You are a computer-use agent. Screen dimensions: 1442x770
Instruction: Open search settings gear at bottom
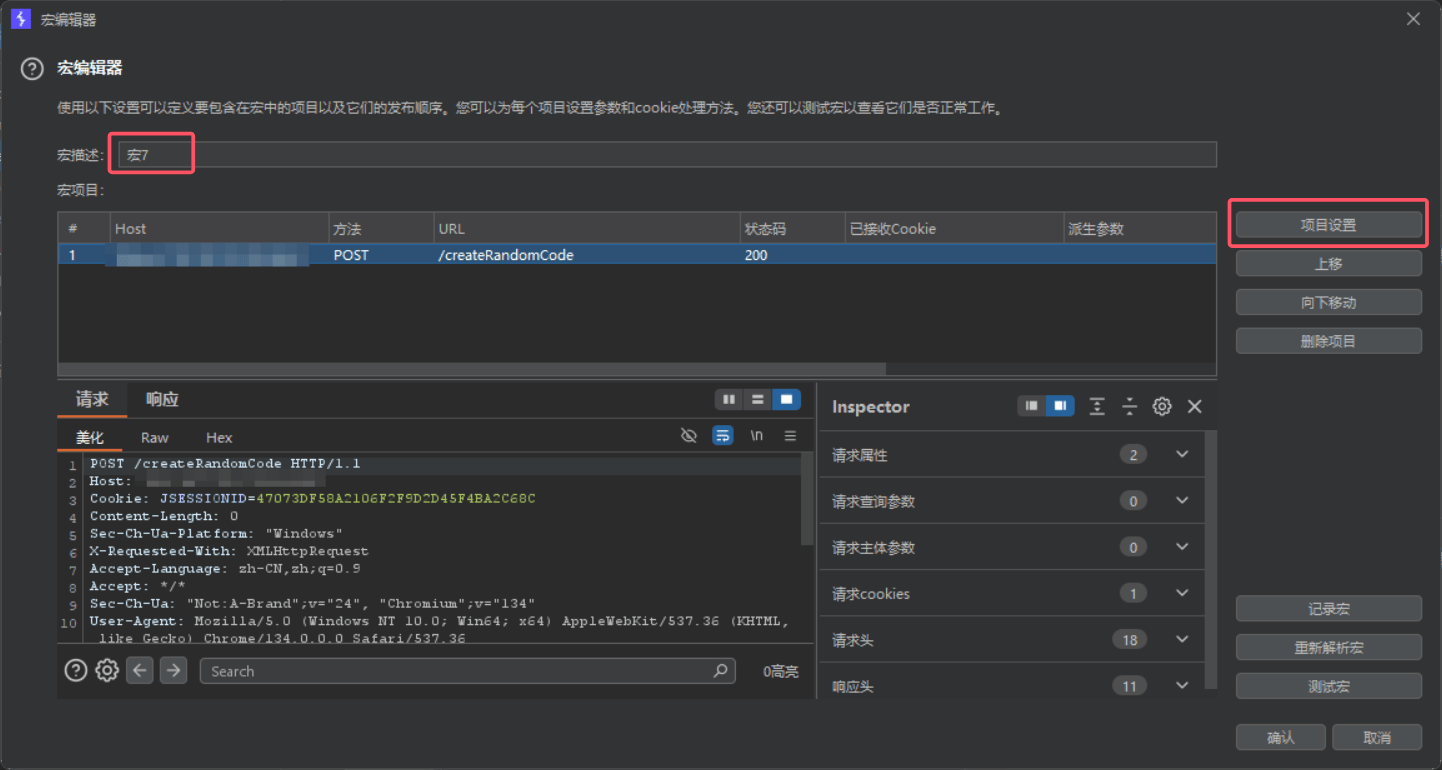coord(107,670)
